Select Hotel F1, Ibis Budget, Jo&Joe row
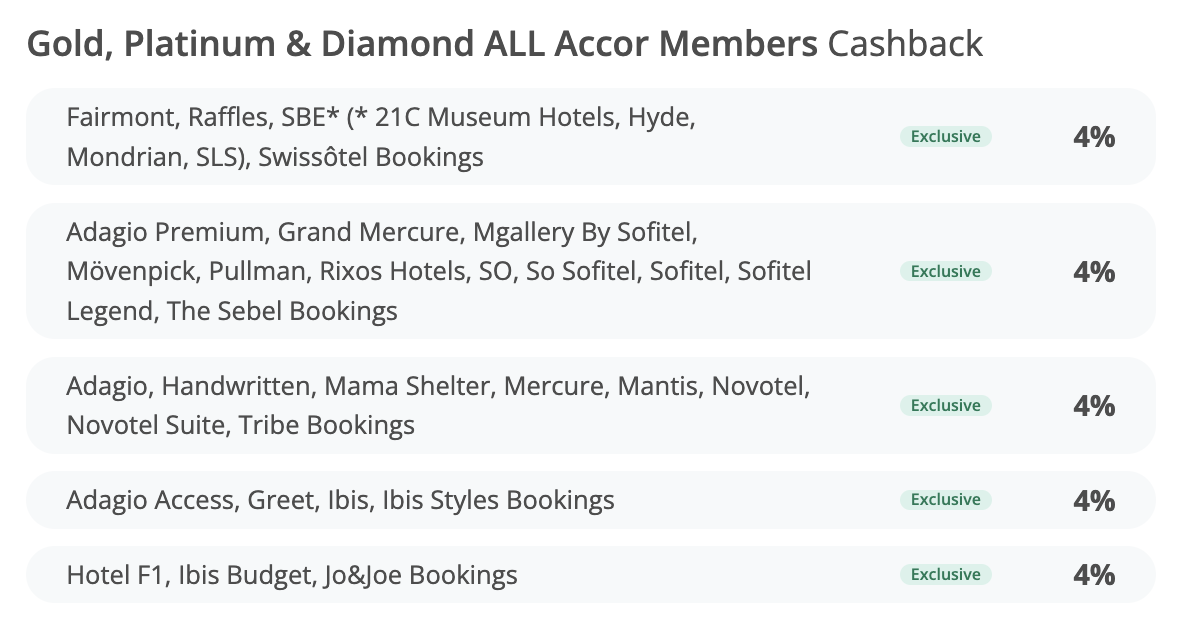1180x620 pixels. (292, 575)
